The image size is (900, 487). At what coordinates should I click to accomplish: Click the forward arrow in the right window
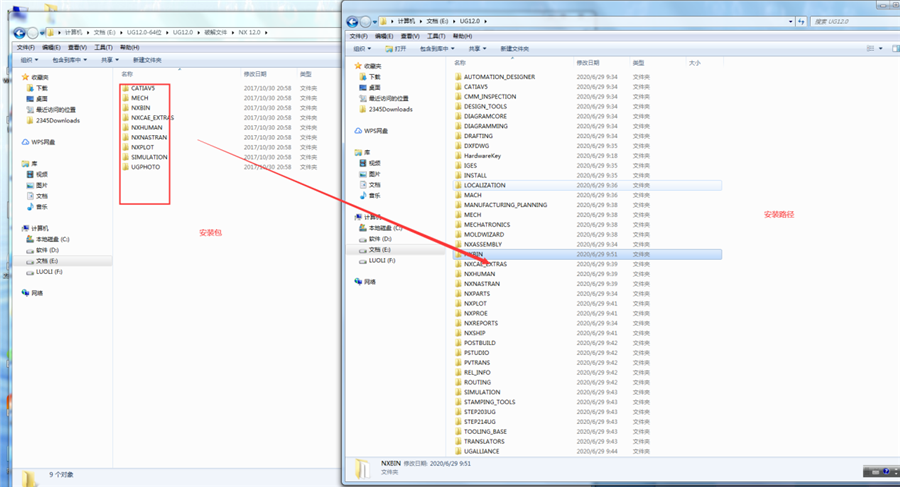[365, 22]
